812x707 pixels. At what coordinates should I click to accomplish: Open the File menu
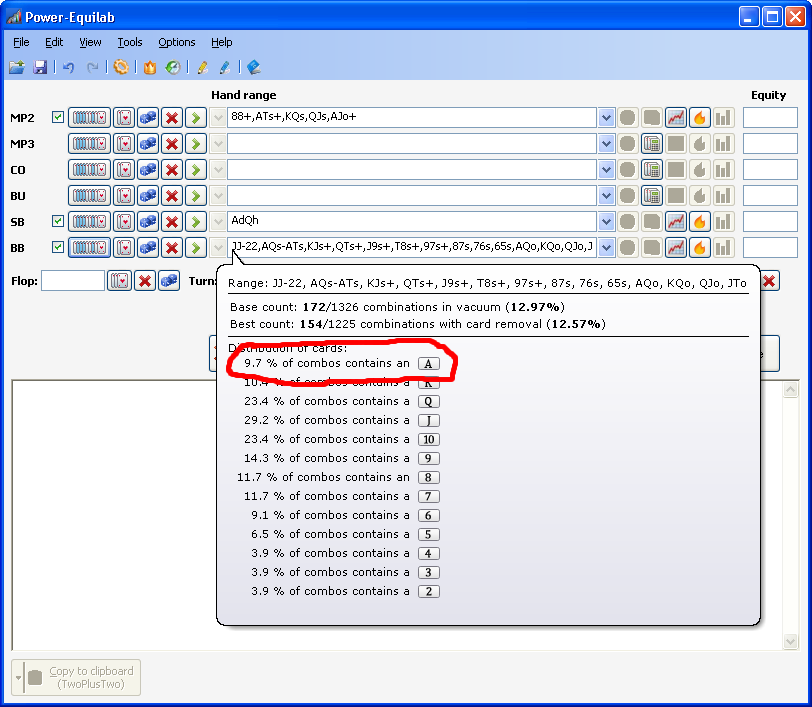(x=21, y=42)
